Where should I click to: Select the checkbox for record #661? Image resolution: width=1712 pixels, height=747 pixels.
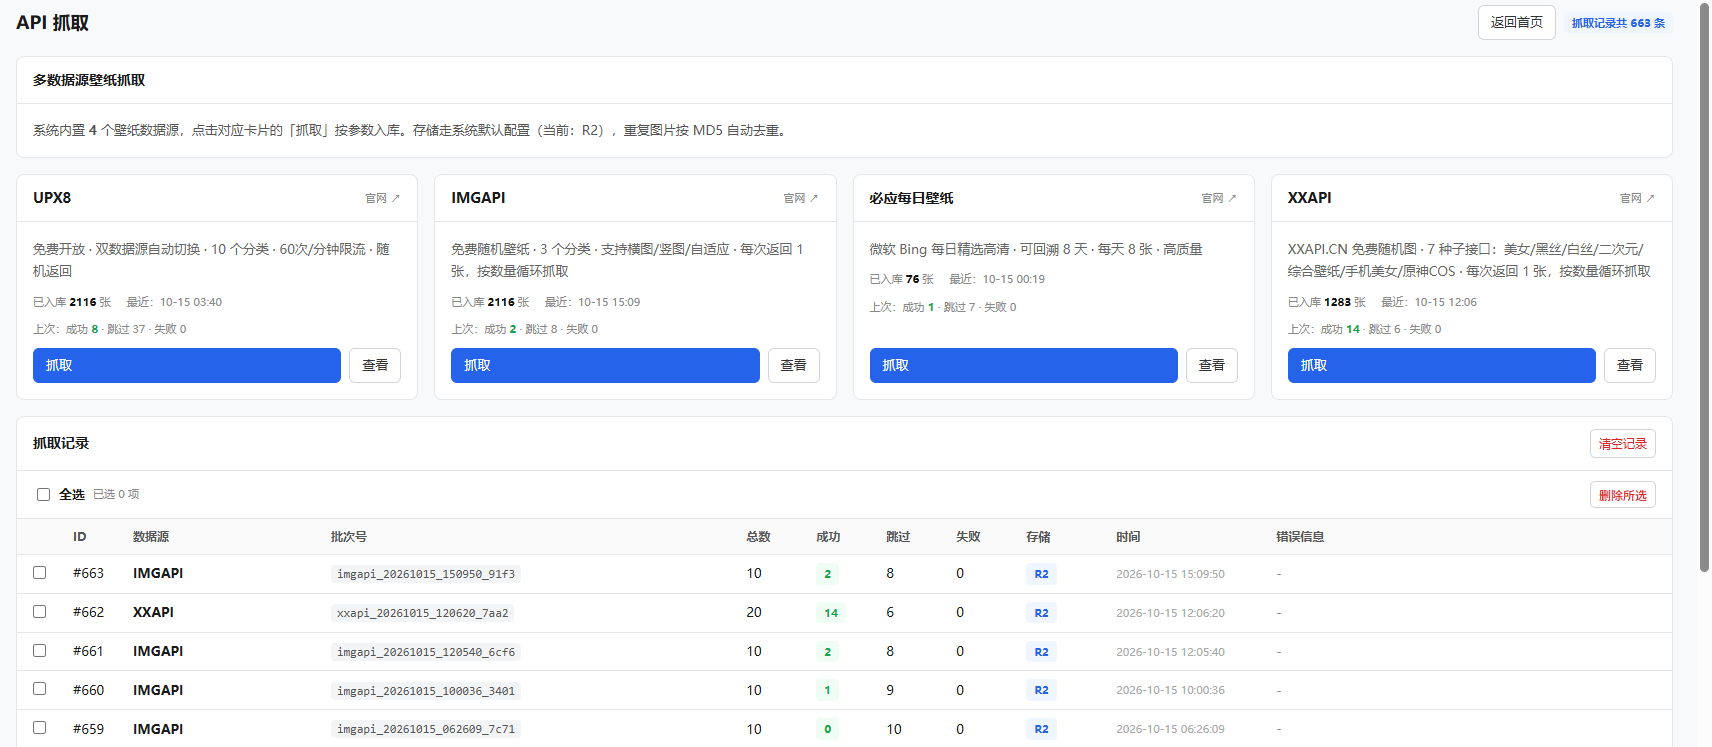point(40,651)
